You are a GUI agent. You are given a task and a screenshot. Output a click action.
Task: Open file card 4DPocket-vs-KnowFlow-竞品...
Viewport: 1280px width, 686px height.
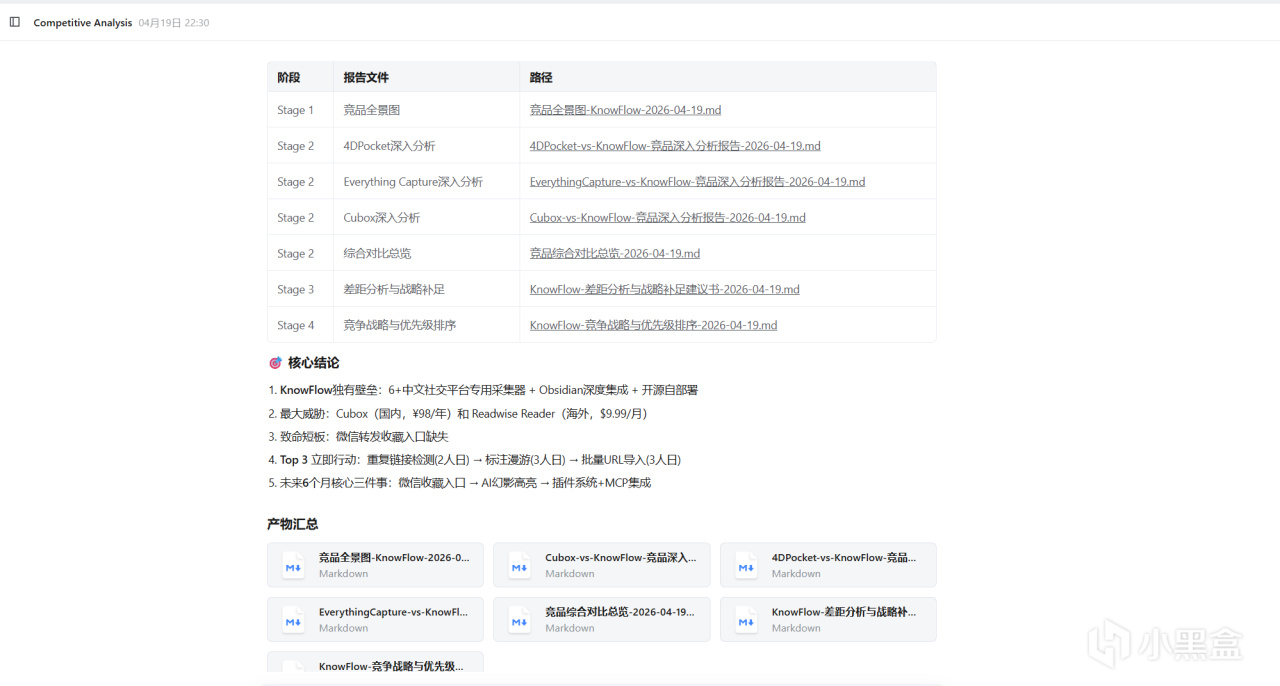pos(828,565)
